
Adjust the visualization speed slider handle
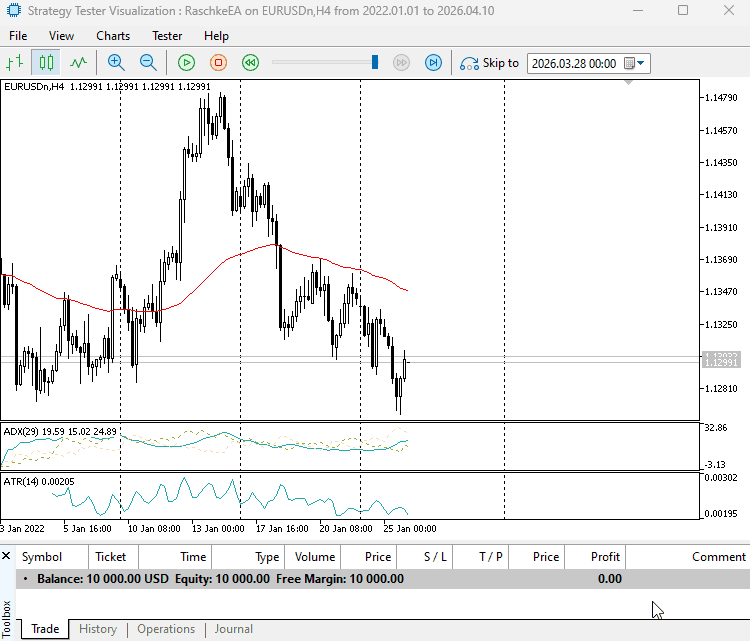coord(375,62)
